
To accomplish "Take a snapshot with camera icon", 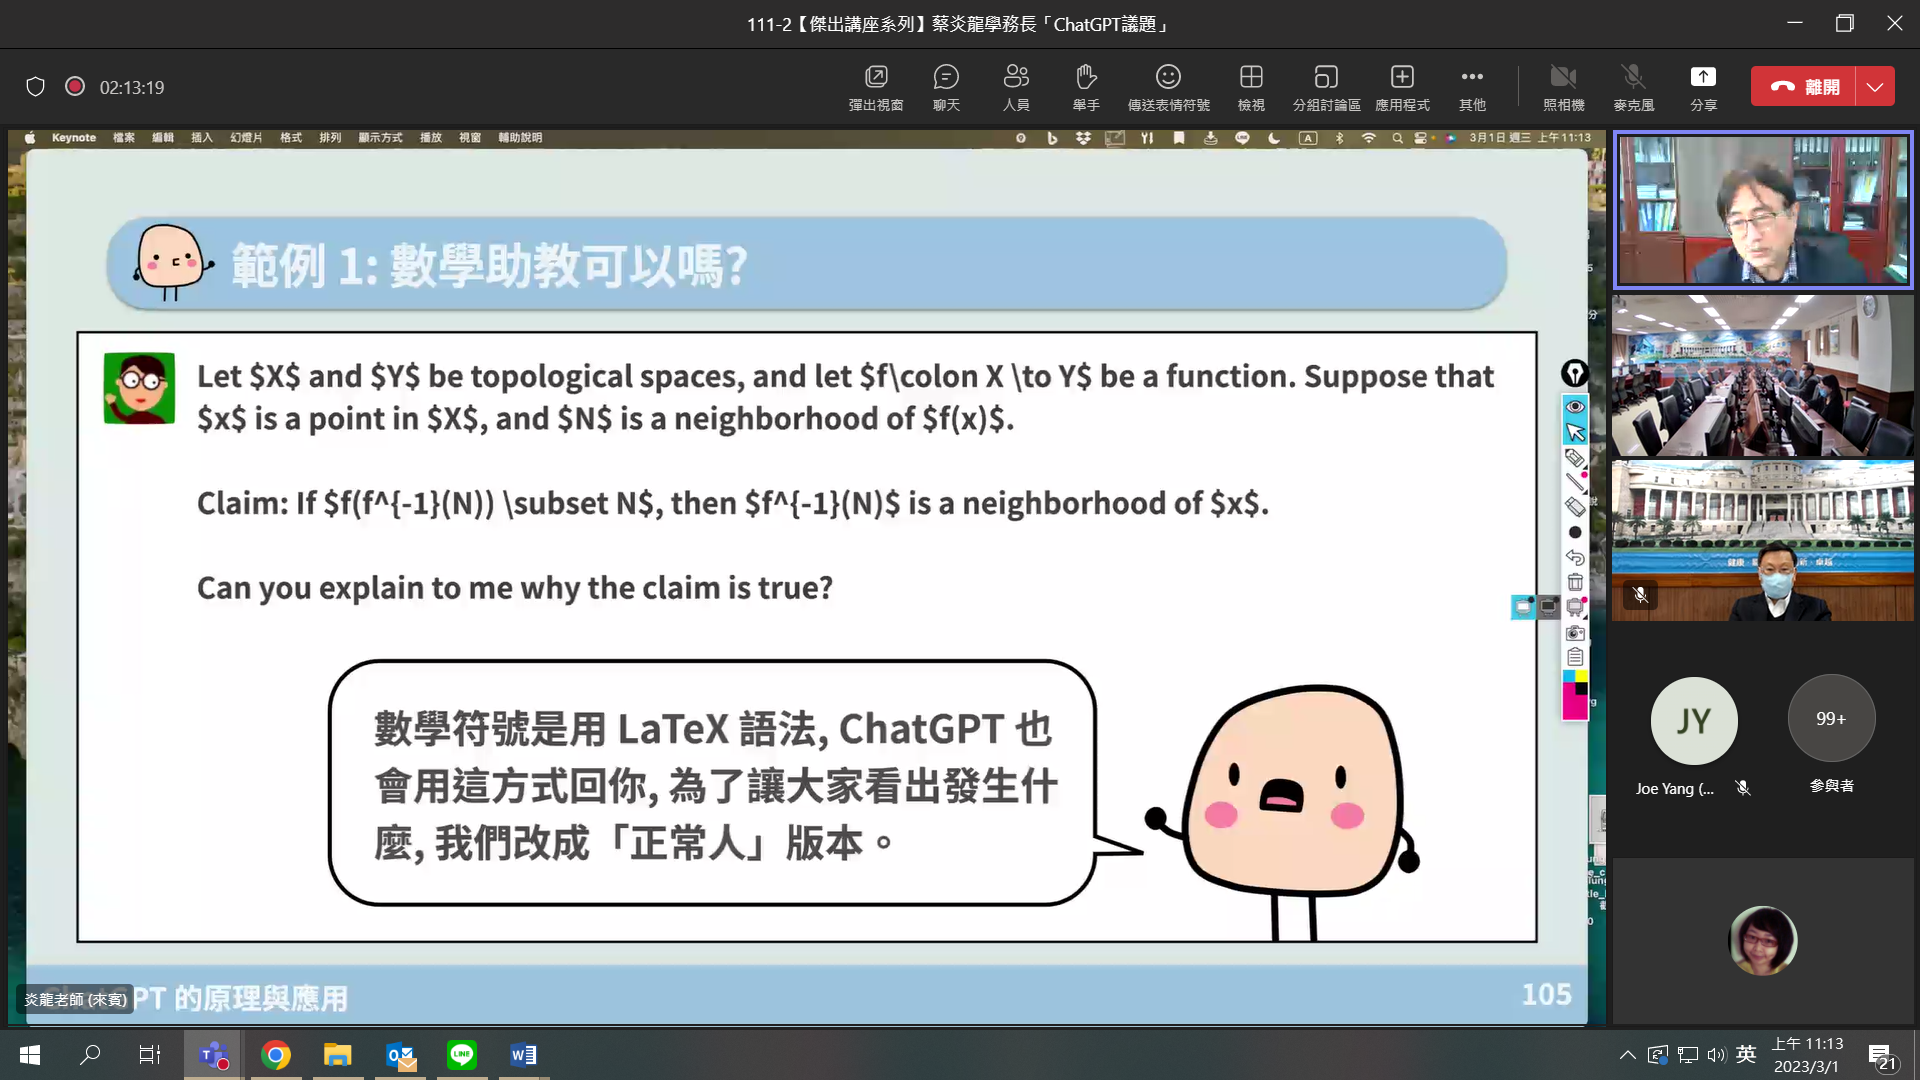I will coord(1575,632).
